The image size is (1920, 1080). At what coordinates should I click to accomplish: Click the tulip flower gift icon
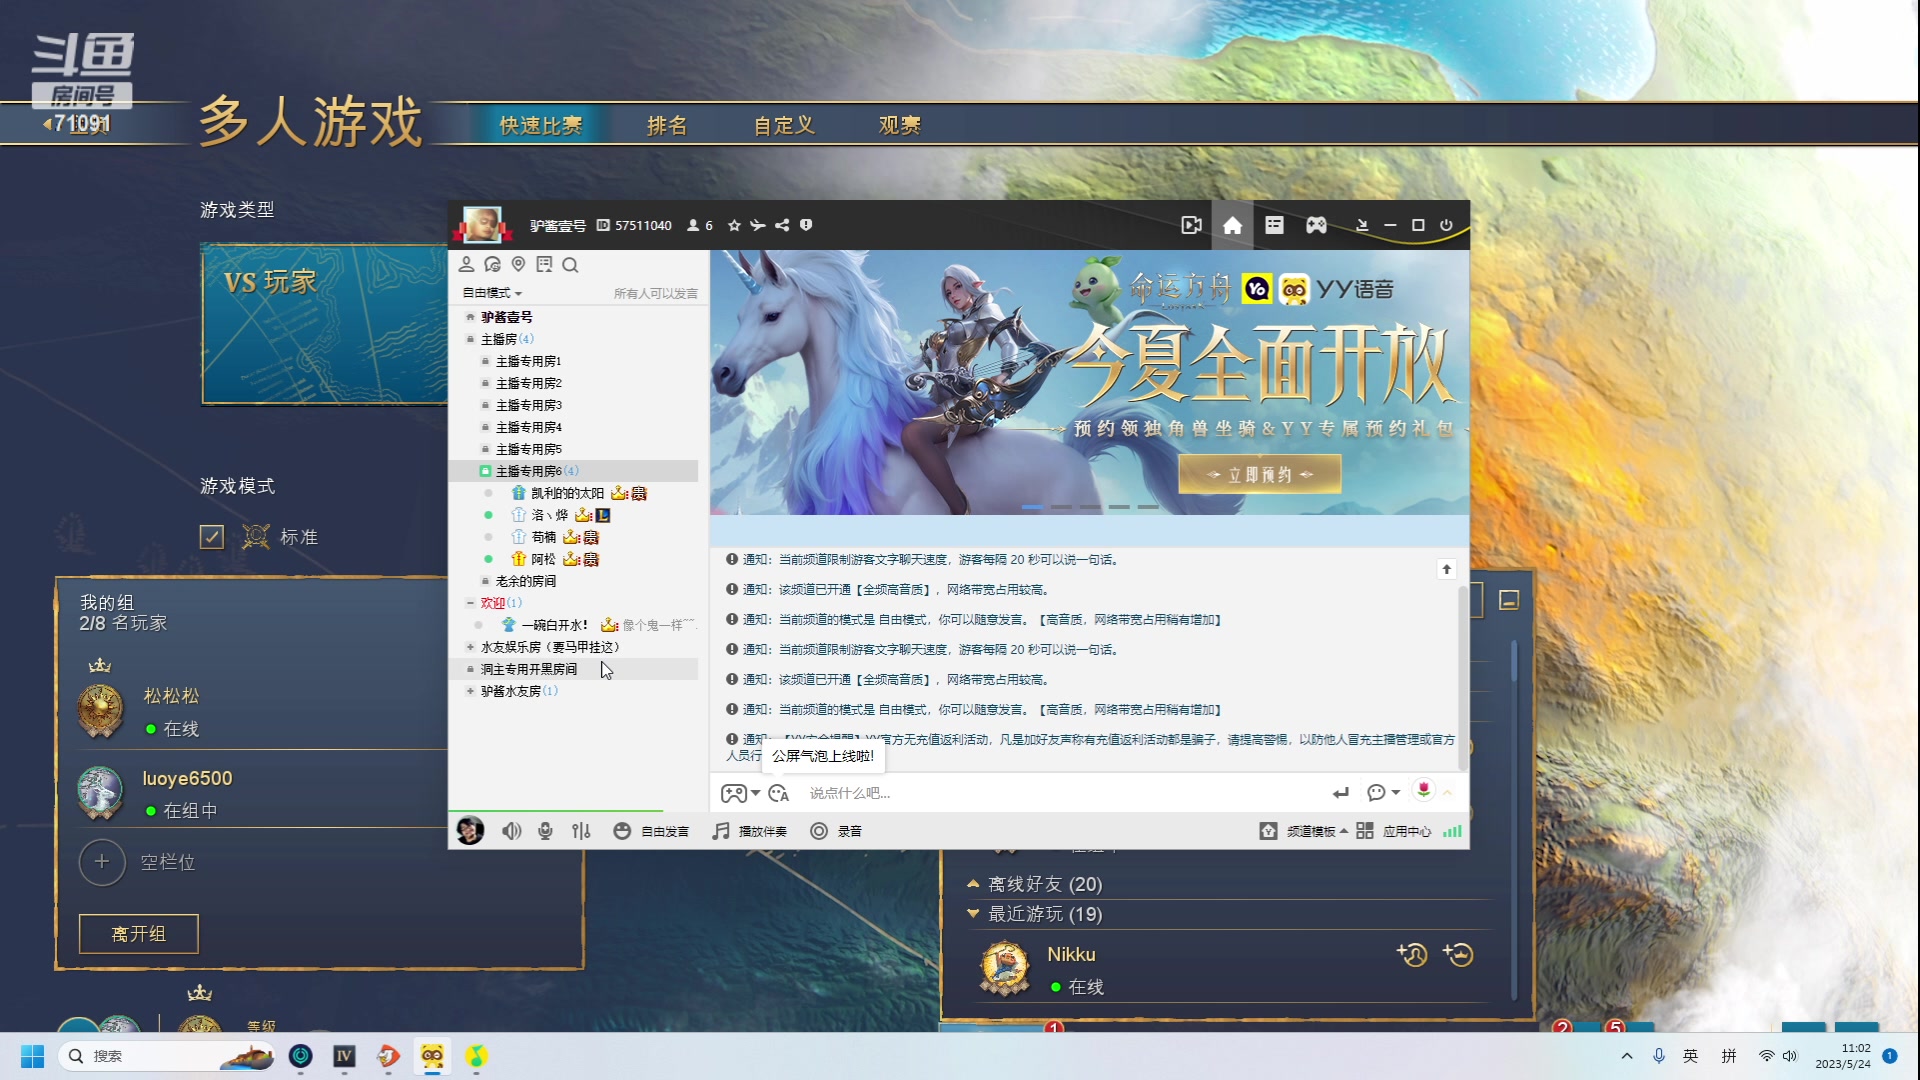click(1424, 790)
